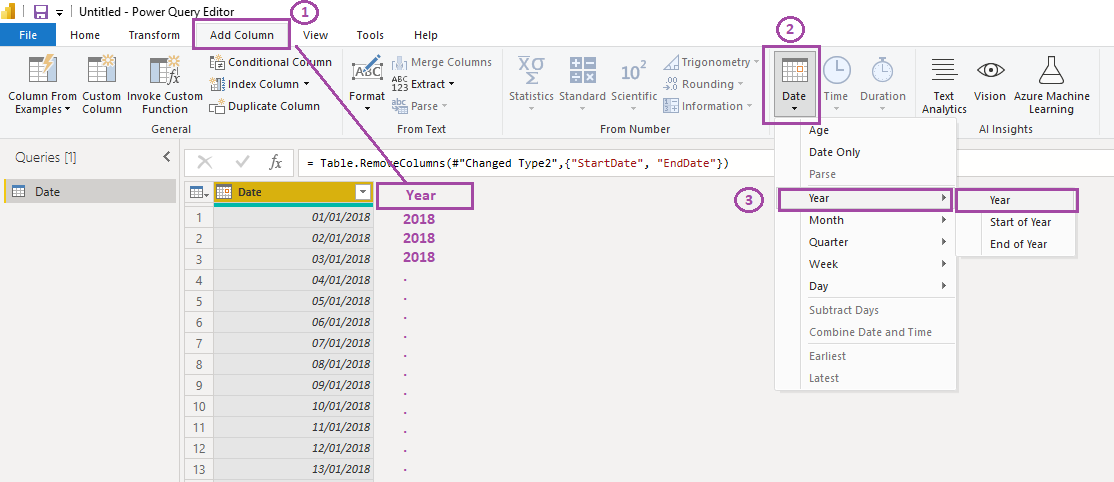The image size is (1114, 482).
Task: Click Invoke Custom Function icon
Action: click(x=164, y=70)
